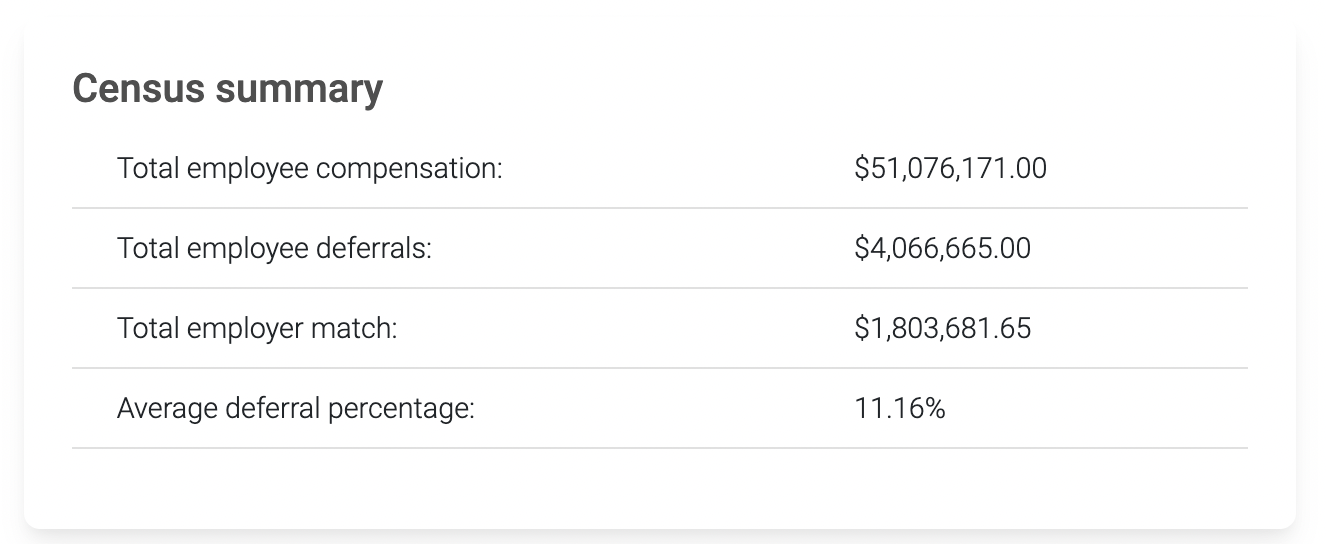
Task: Click the word match in third row
Action: (x=363, y=328)
